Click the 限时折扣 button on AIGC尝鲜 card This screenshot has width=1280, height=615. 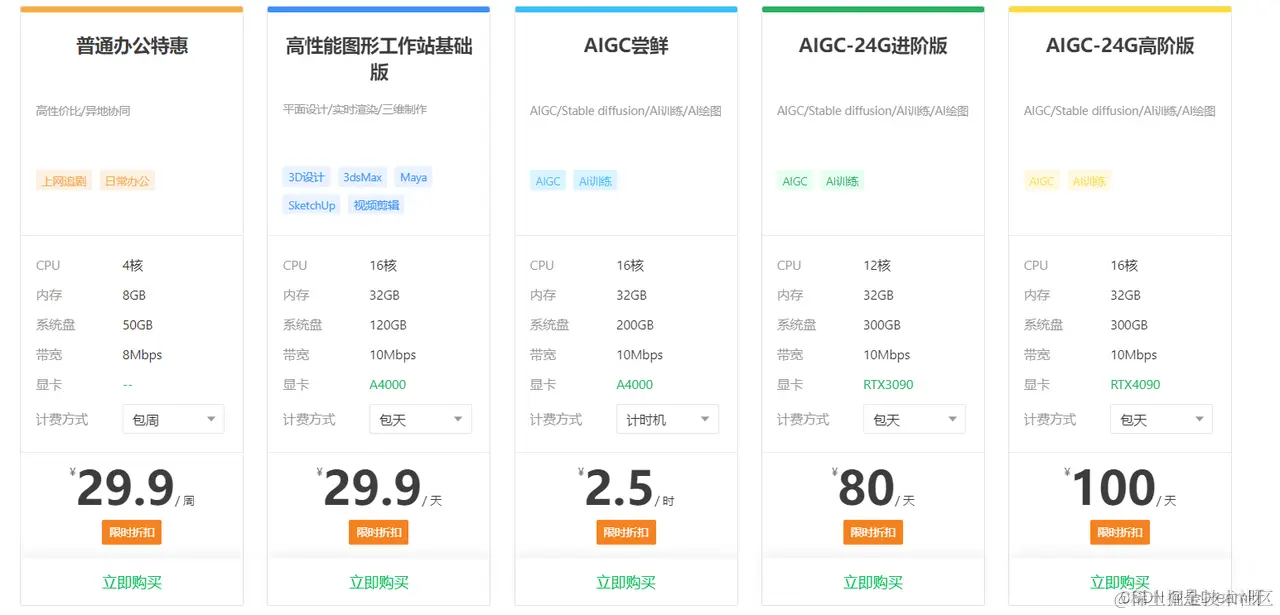(x=625, y=532)
